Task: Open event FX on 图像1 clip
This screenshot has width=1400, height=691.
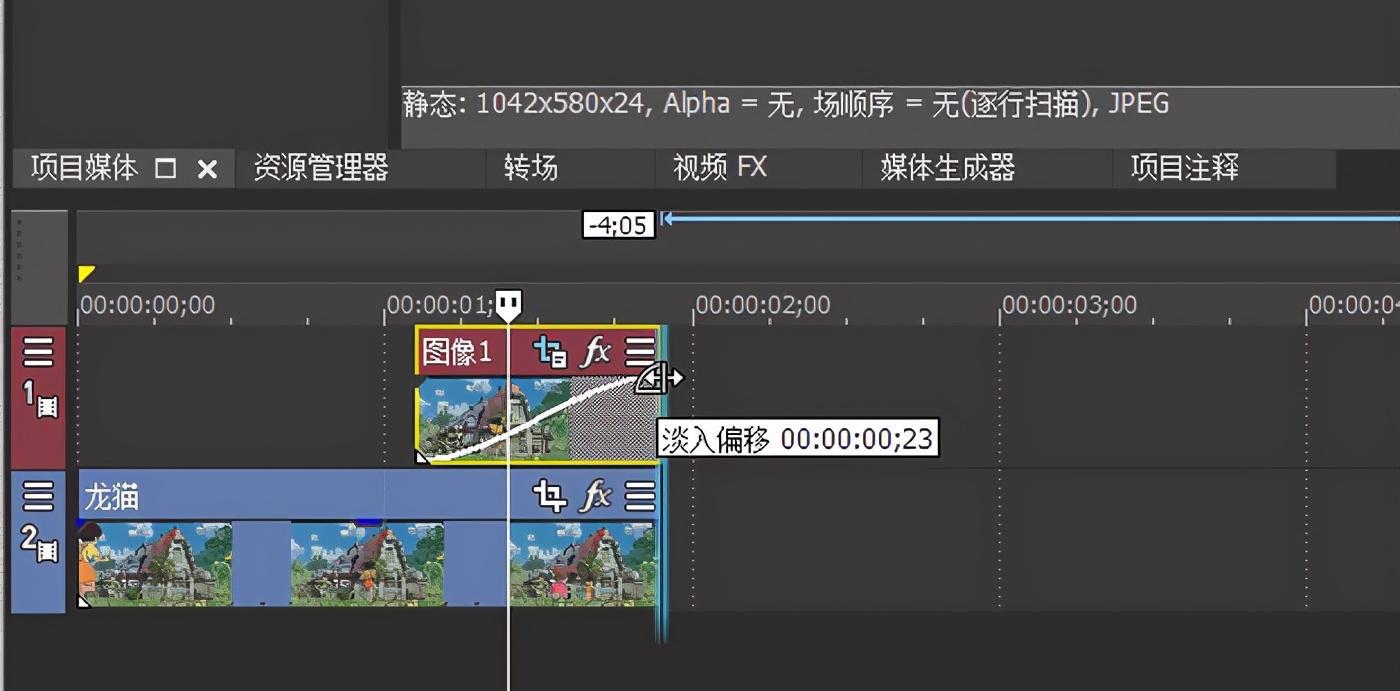Action: 596,351
